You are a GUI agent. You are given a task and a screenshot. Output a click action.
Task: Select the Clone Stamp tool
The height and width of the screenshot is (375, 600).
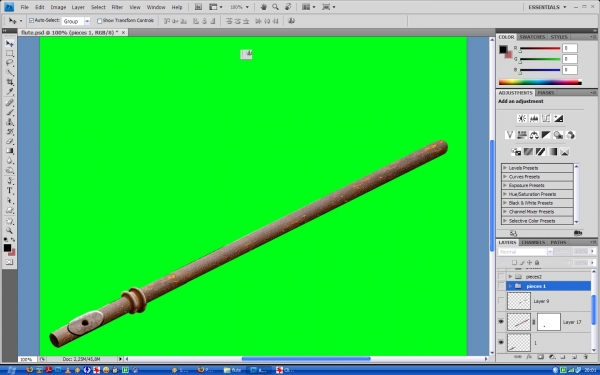(x=10, y=122)
